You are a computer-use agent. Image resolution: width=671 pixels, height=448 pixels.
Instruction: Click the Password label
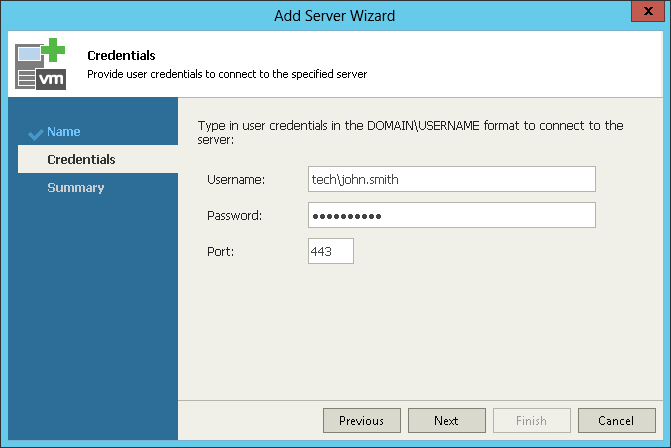coord(235,216)
